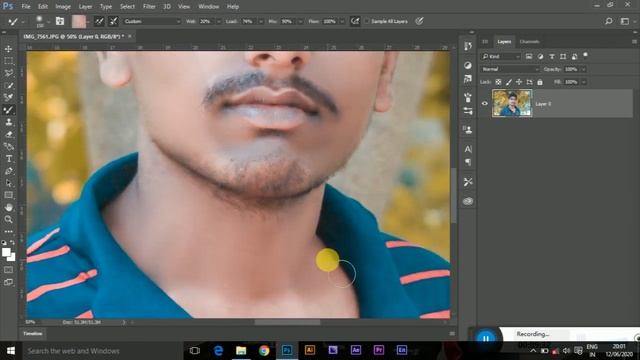Click the foreground color swatch
This screenshot has height=360, width=640.
click(x=6, y=253)
